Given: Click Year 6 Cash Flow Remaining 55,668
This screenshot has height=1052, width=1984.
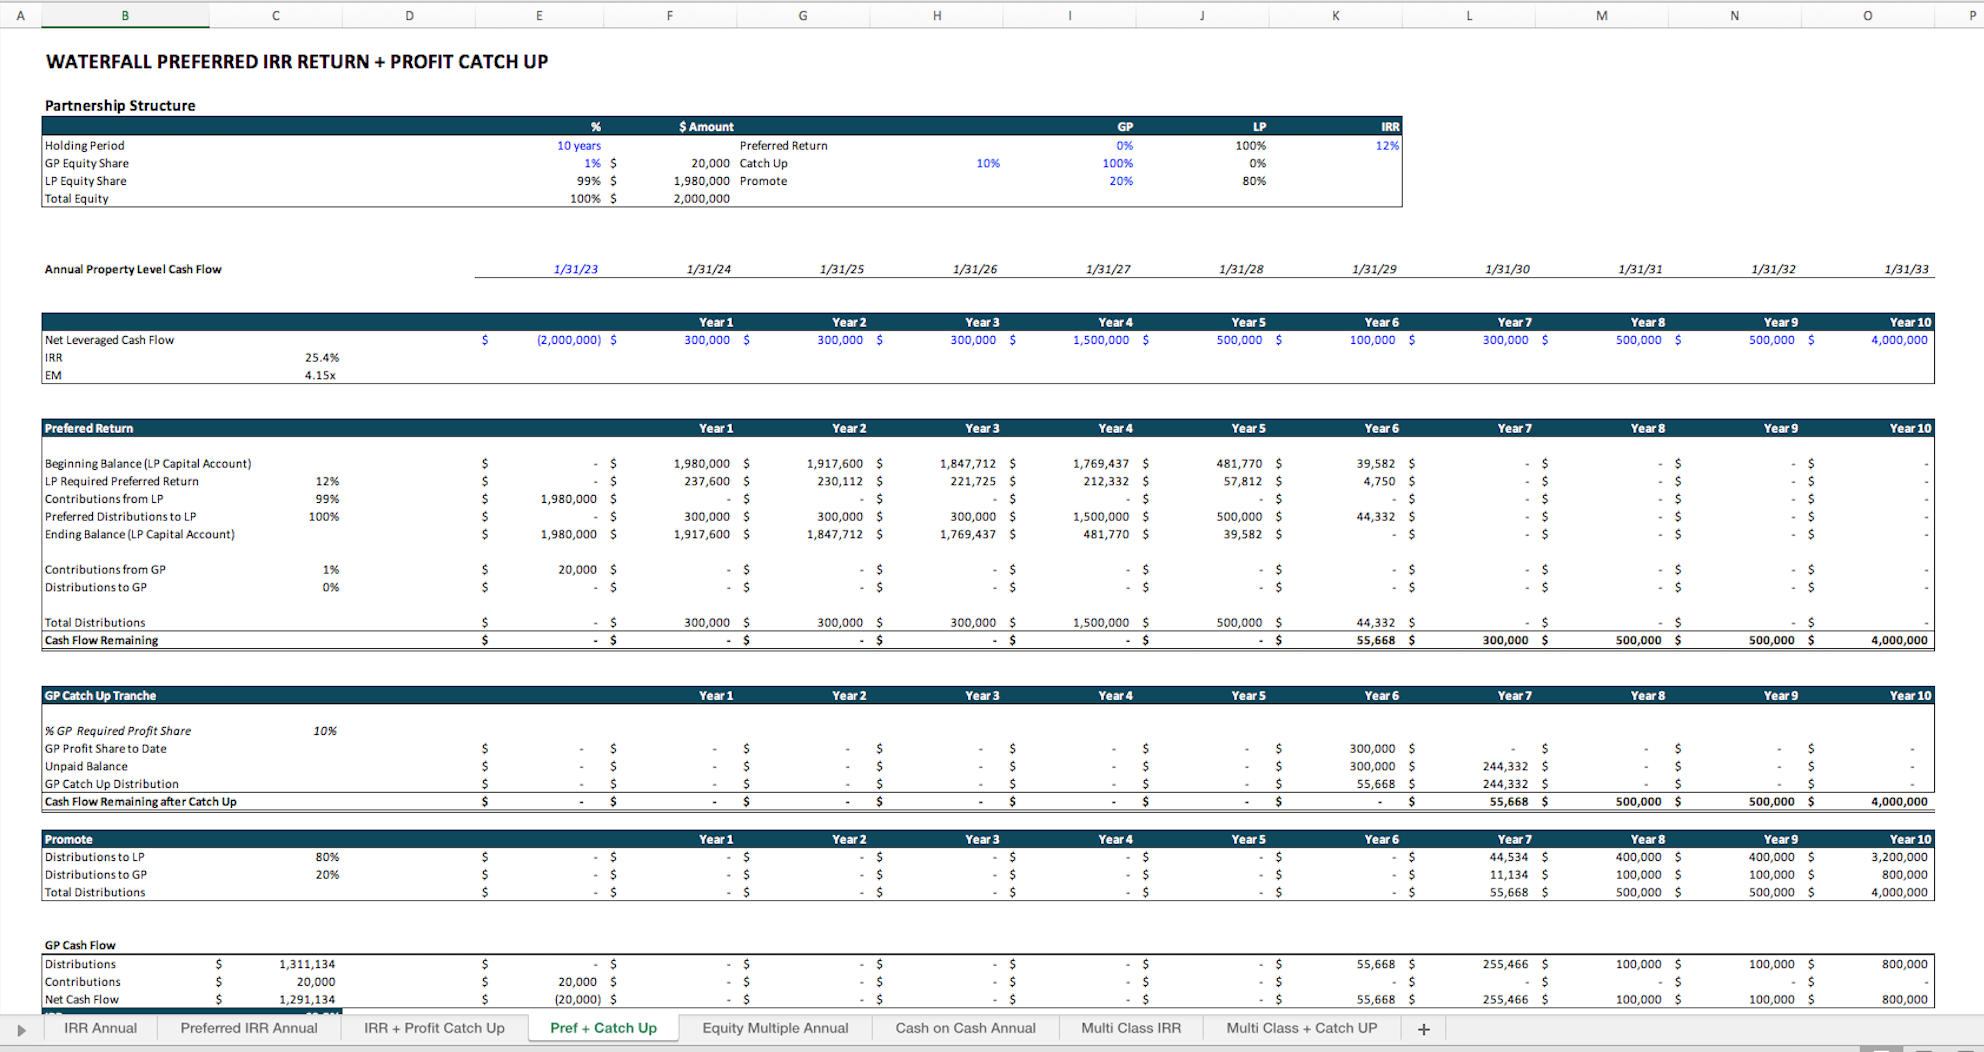Looking at the screenshot, I should pyautogui.click(x=1375, y=641).
